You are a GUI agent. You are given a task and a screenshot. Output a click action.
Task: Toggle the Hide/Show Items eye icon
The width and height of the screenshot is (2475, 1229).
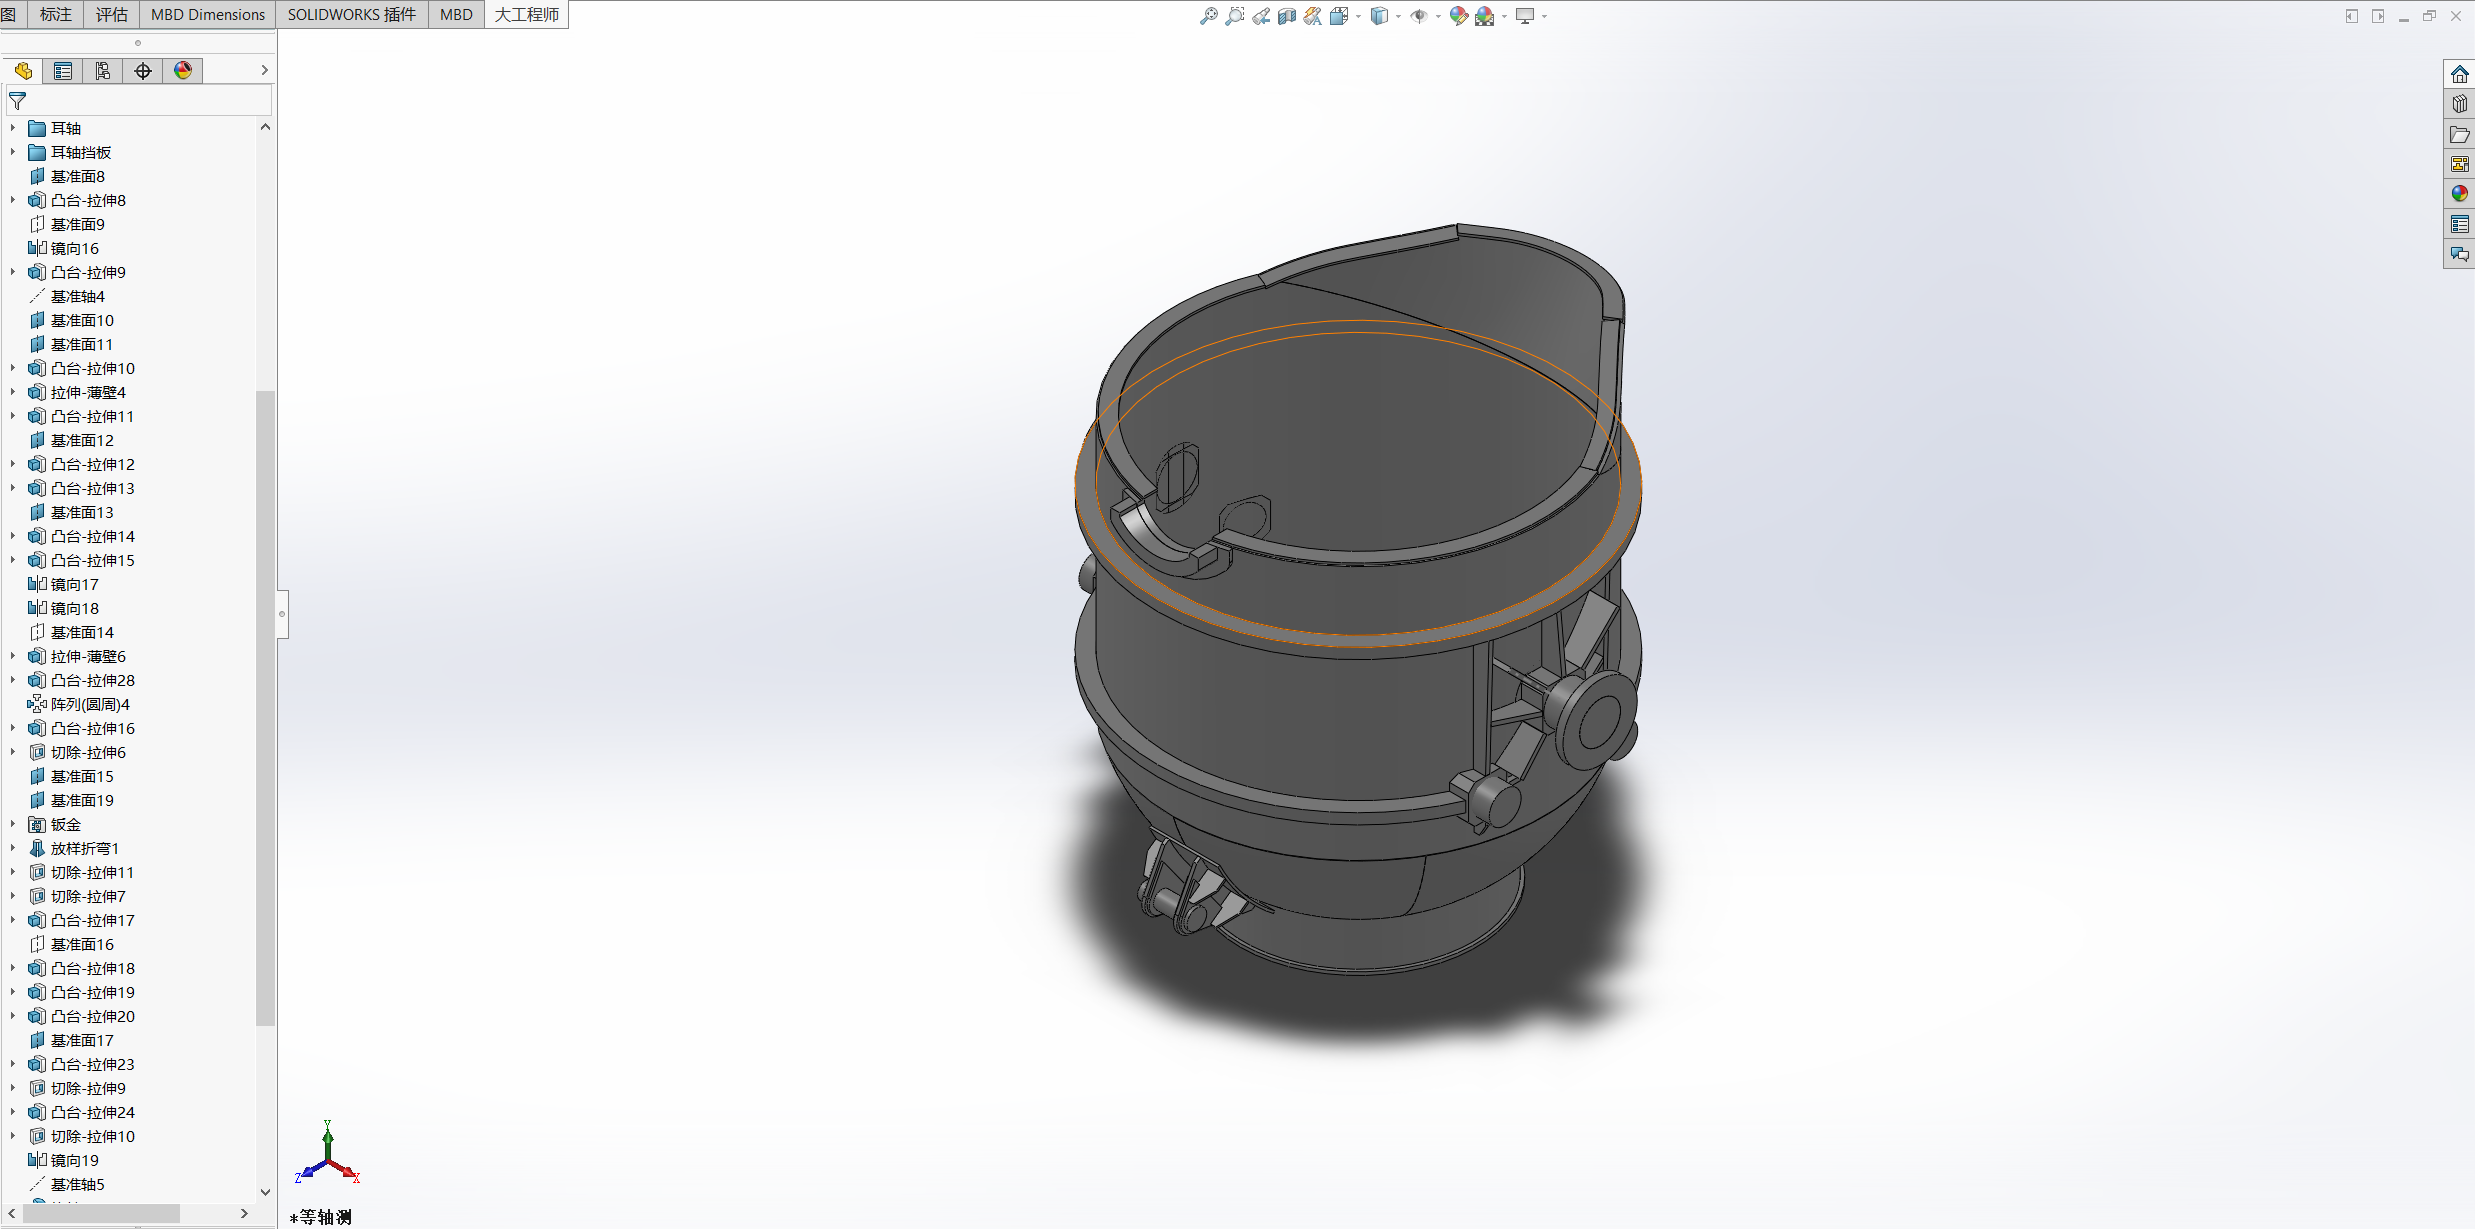pyautogui.click(x=1418, y=16)
